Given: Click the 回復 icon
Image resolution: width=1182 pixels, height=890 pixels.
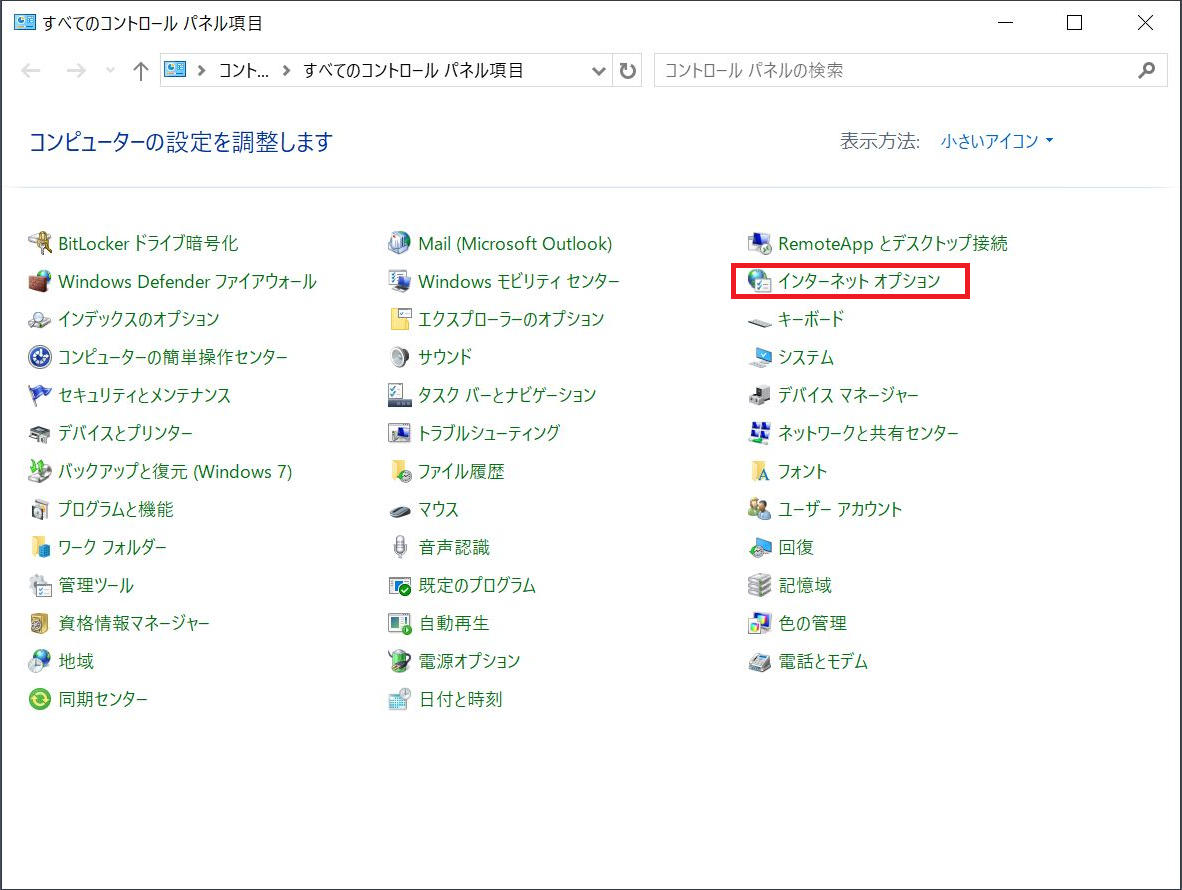Looking at the screenshot, I should (x=760, y=548).
